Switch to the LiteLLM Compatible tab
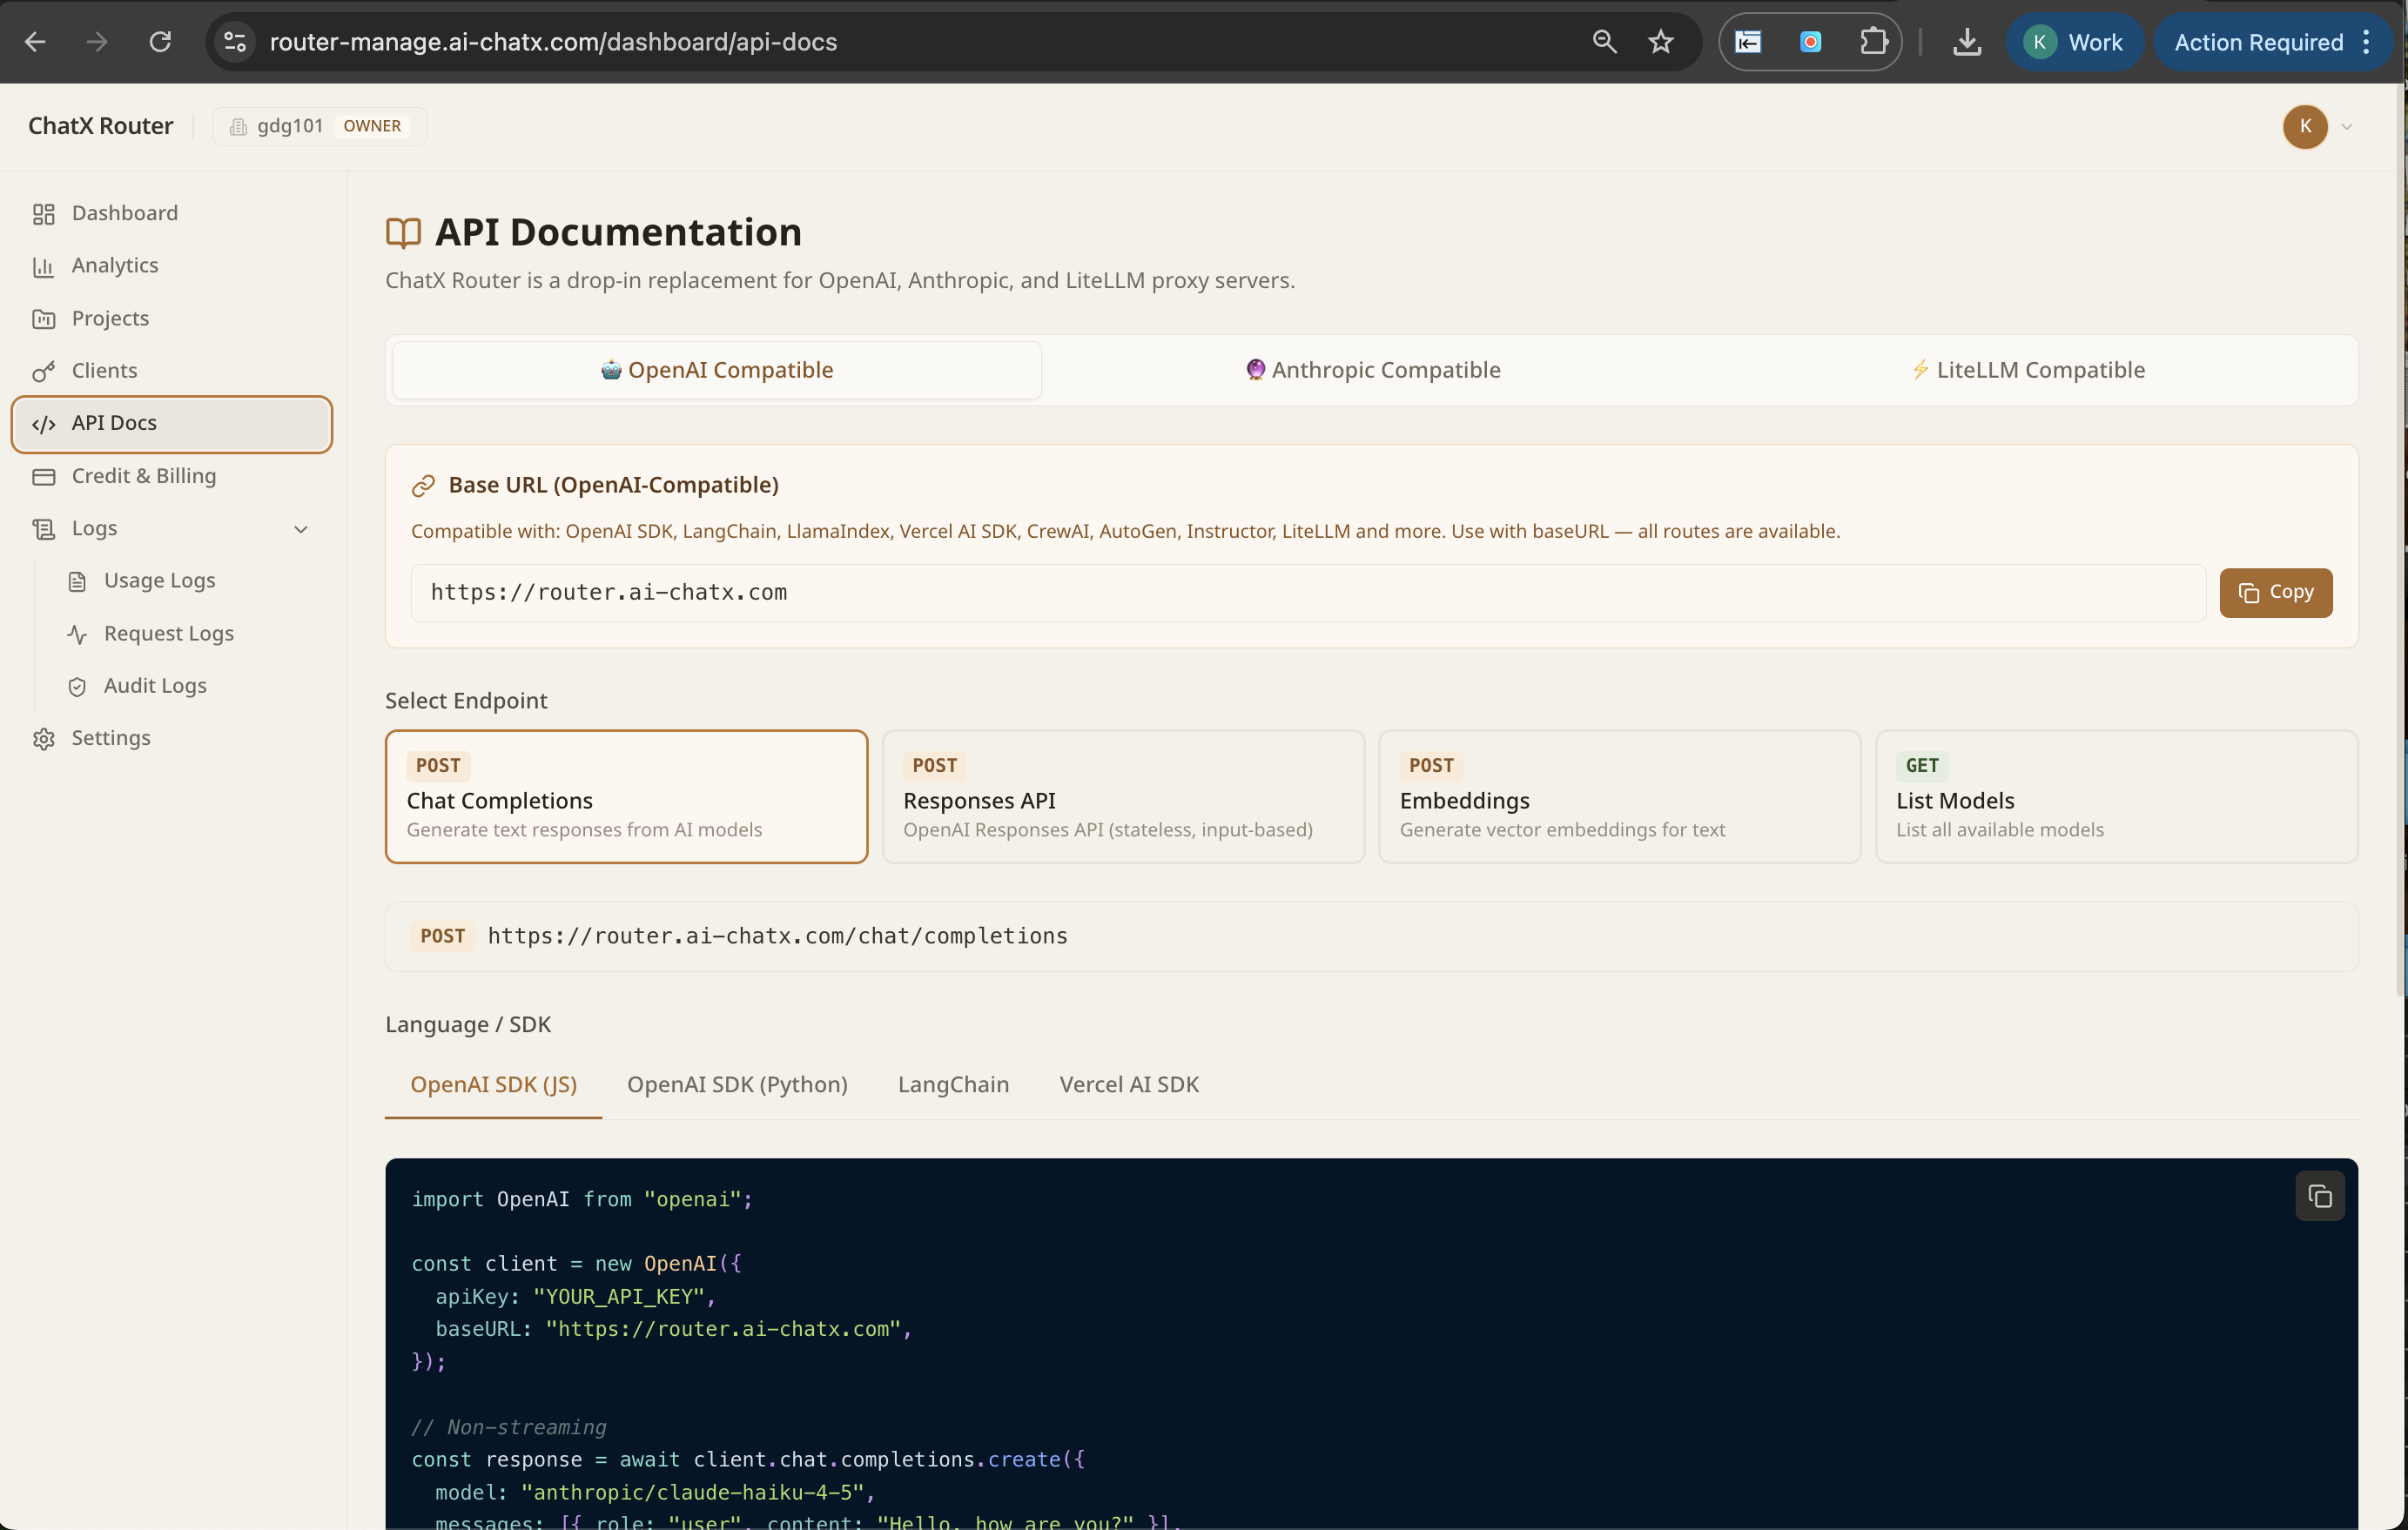Screen dimensions: 2408x1530 pyautogui.click(x=2028, y=370)
